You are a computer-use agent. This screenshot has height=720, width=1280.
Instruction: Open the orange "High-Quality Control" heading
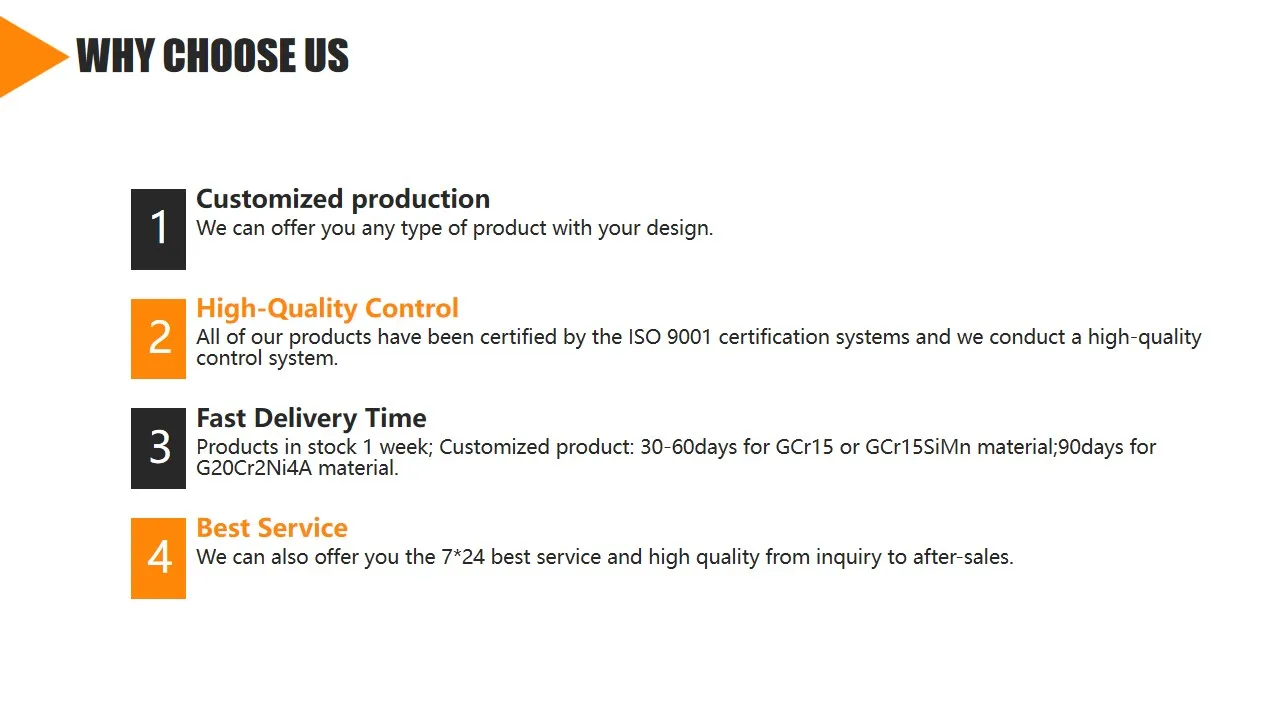coord(327,308)
